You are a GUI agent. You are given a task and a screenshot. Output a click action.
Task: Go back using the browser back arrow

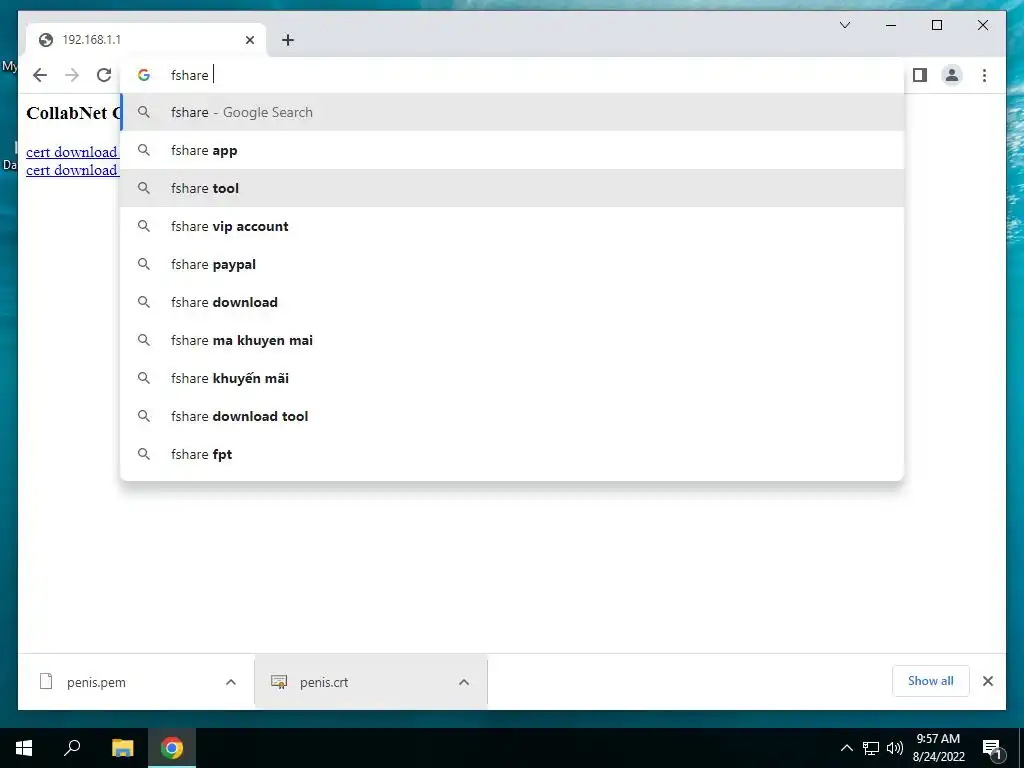[x=40, y=75]
